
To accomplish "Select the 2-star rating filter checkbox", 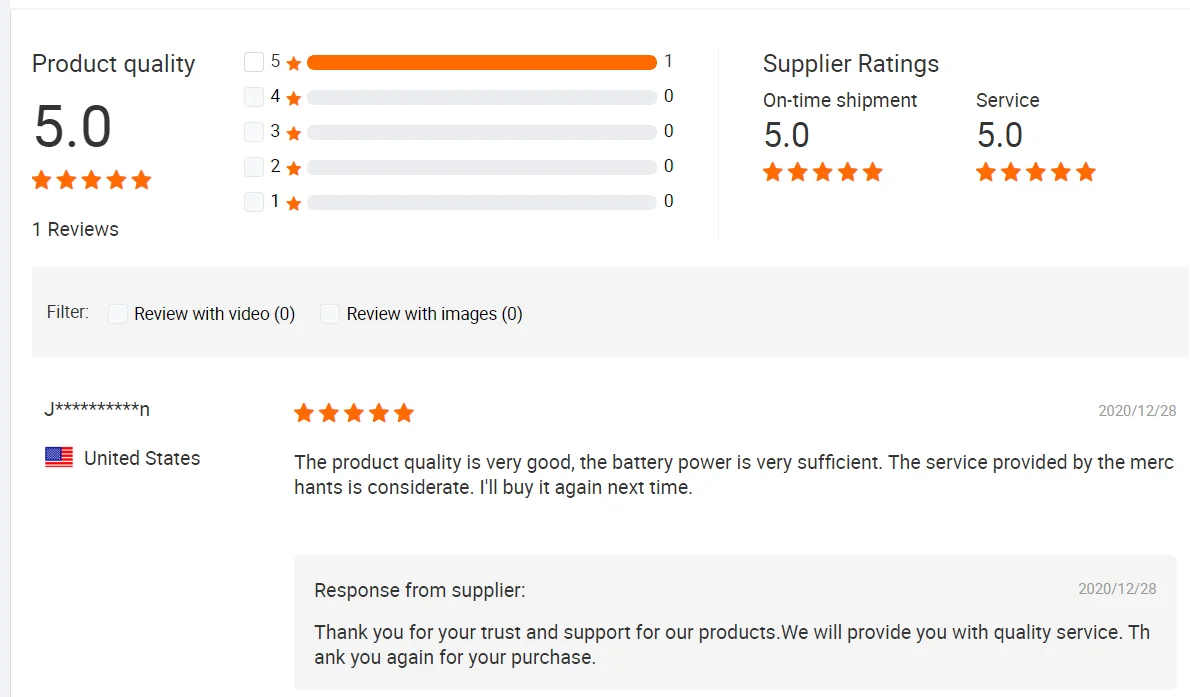I will pos(254,167).
